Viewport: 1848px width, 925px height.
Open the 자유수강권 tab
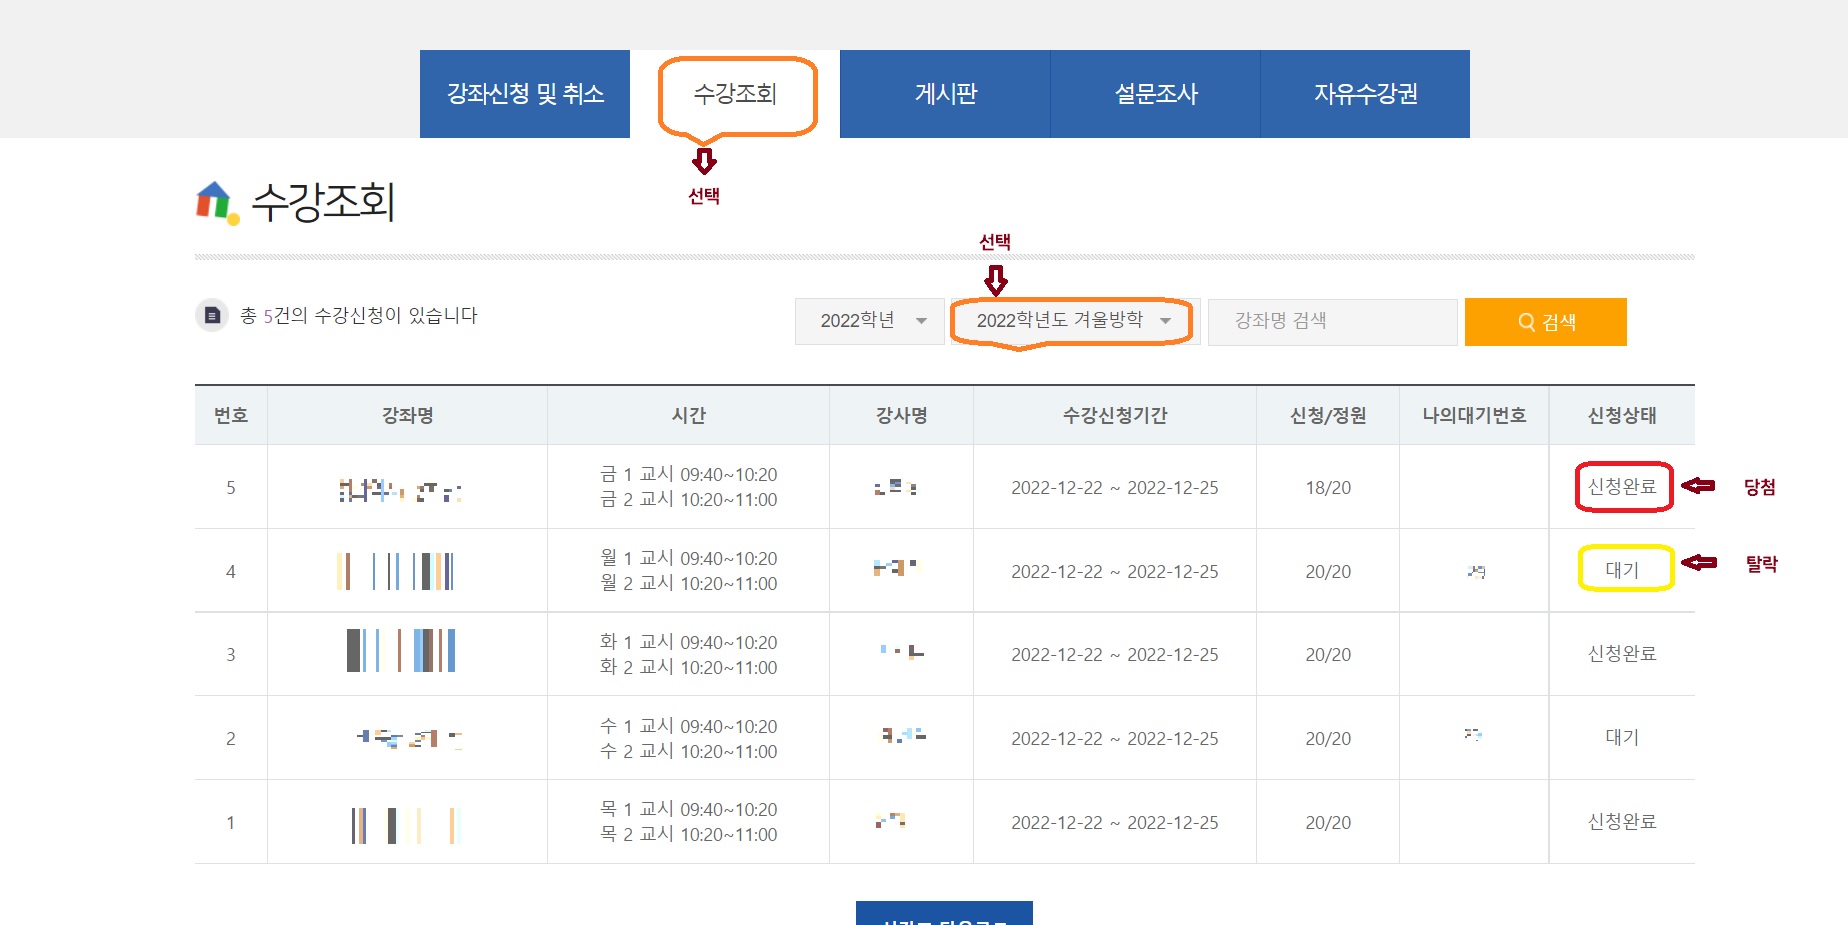[1365, 94]
